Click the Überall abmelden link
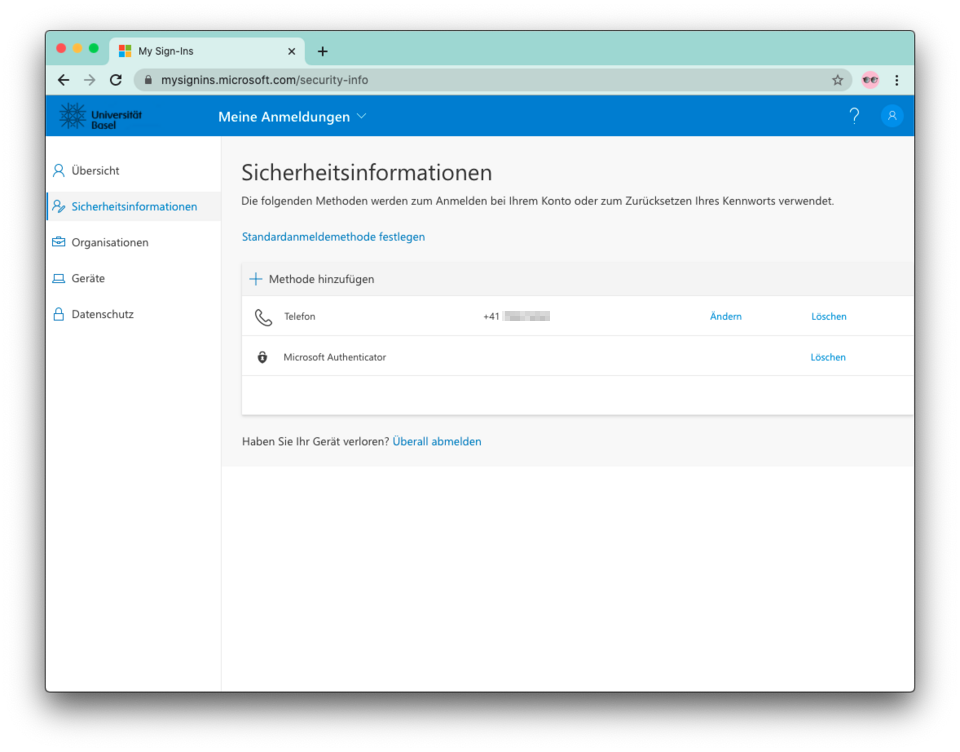This screenshot has width=960, height=752. pos(436,441)
